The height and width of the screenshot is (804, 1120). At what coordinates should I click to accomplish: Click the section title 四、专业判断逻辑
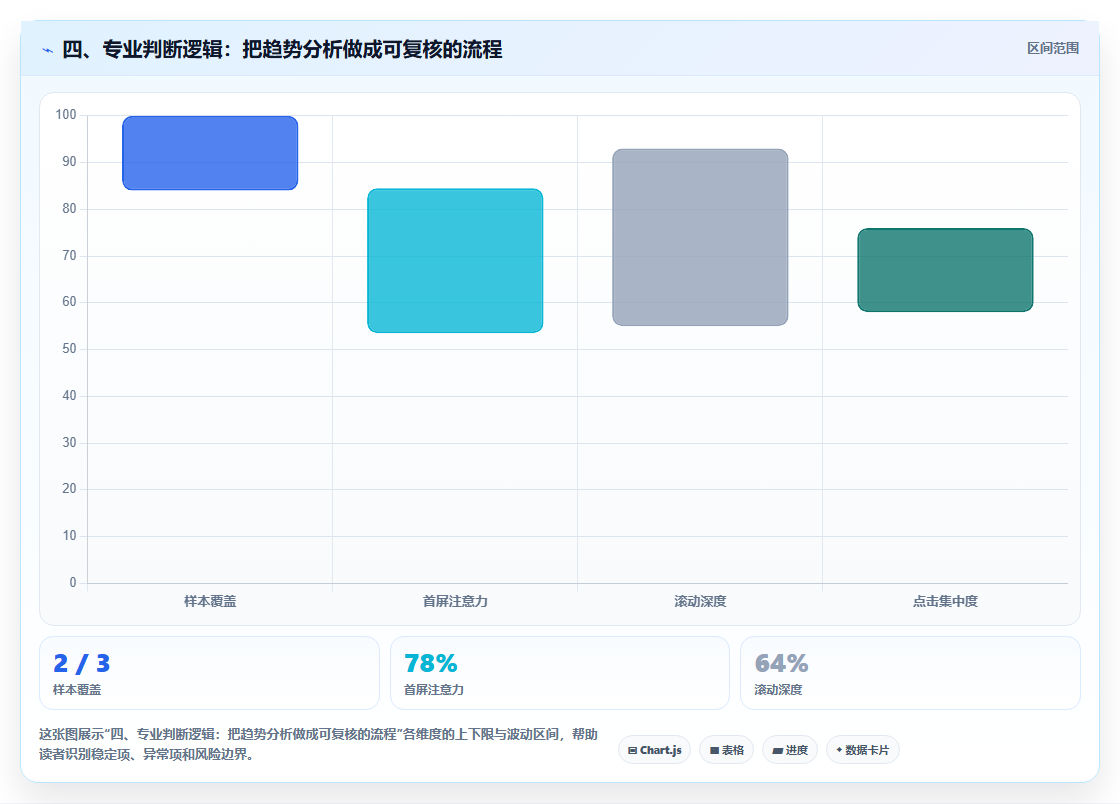(x=282, y=49)
